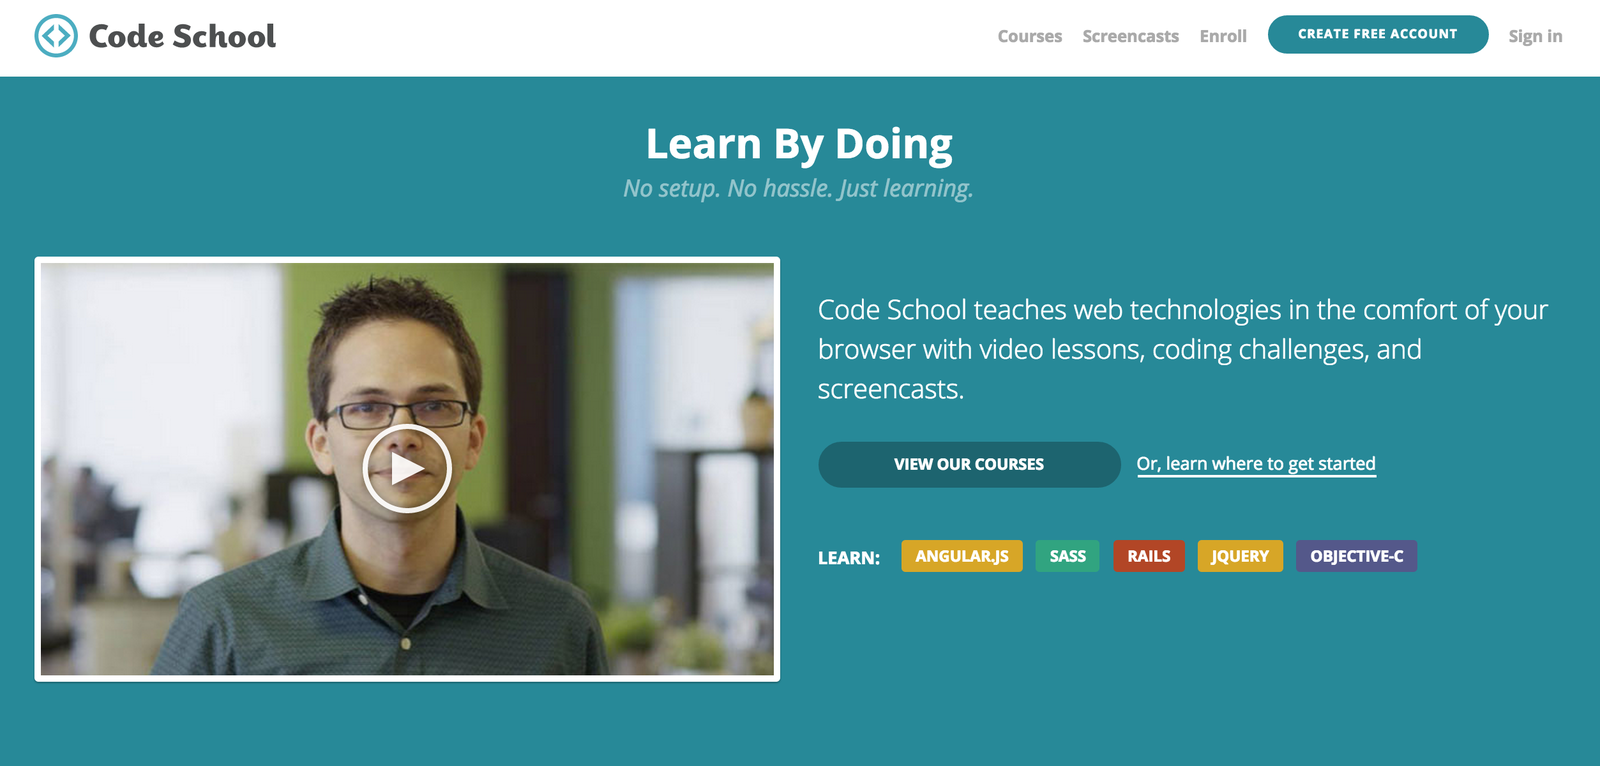
Task: Go to Screencasts in the top navigation
Action: (1130, 36)
